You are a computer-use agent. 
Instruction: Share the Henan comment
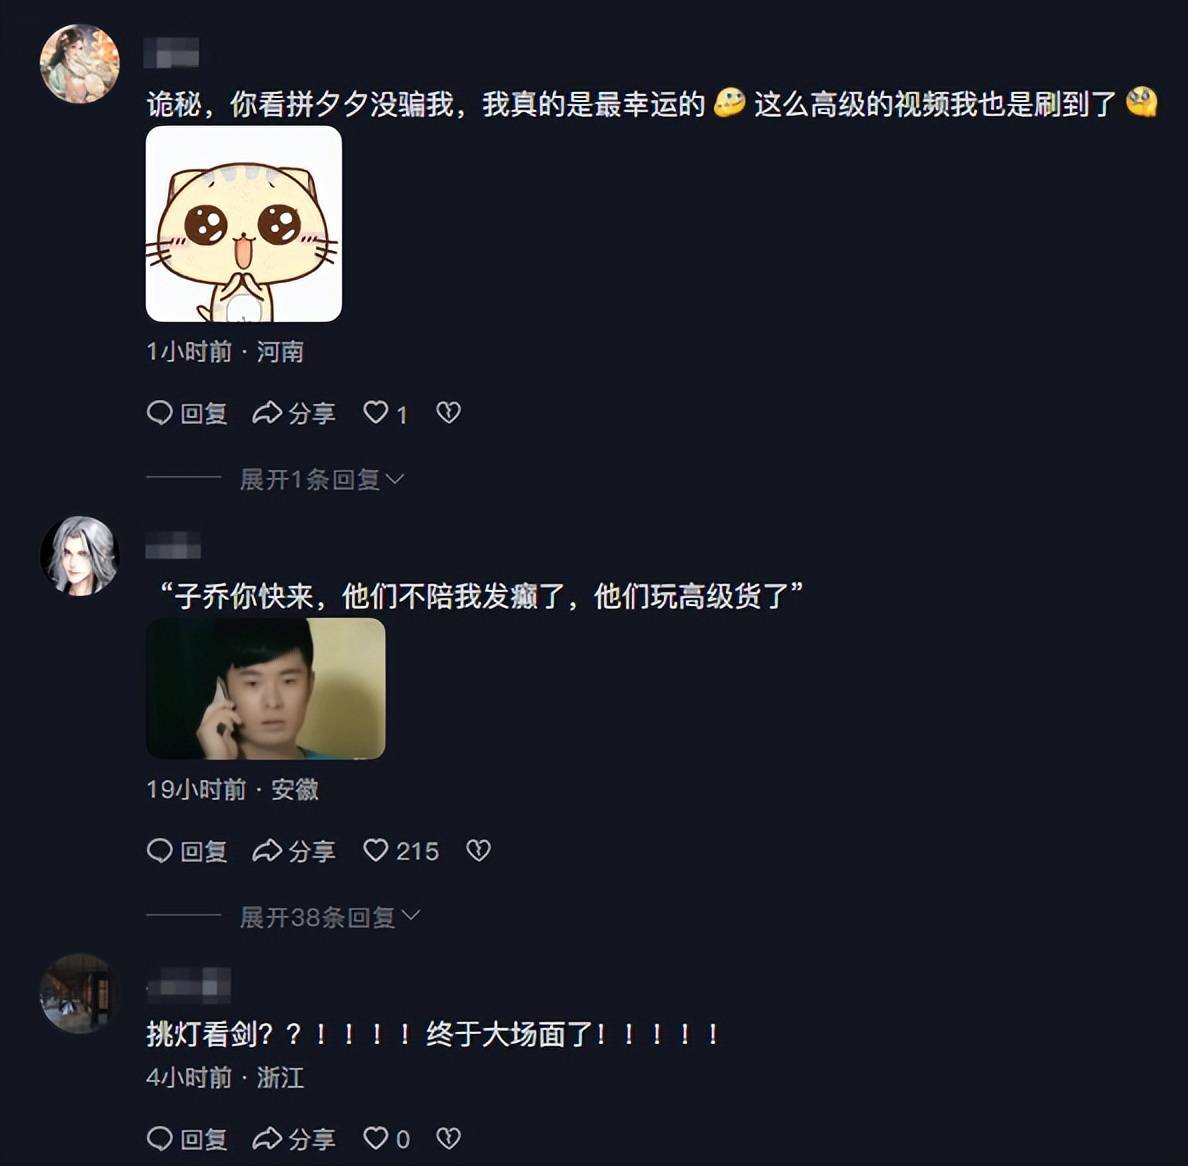pyautogui.click(x=294, y=413)
